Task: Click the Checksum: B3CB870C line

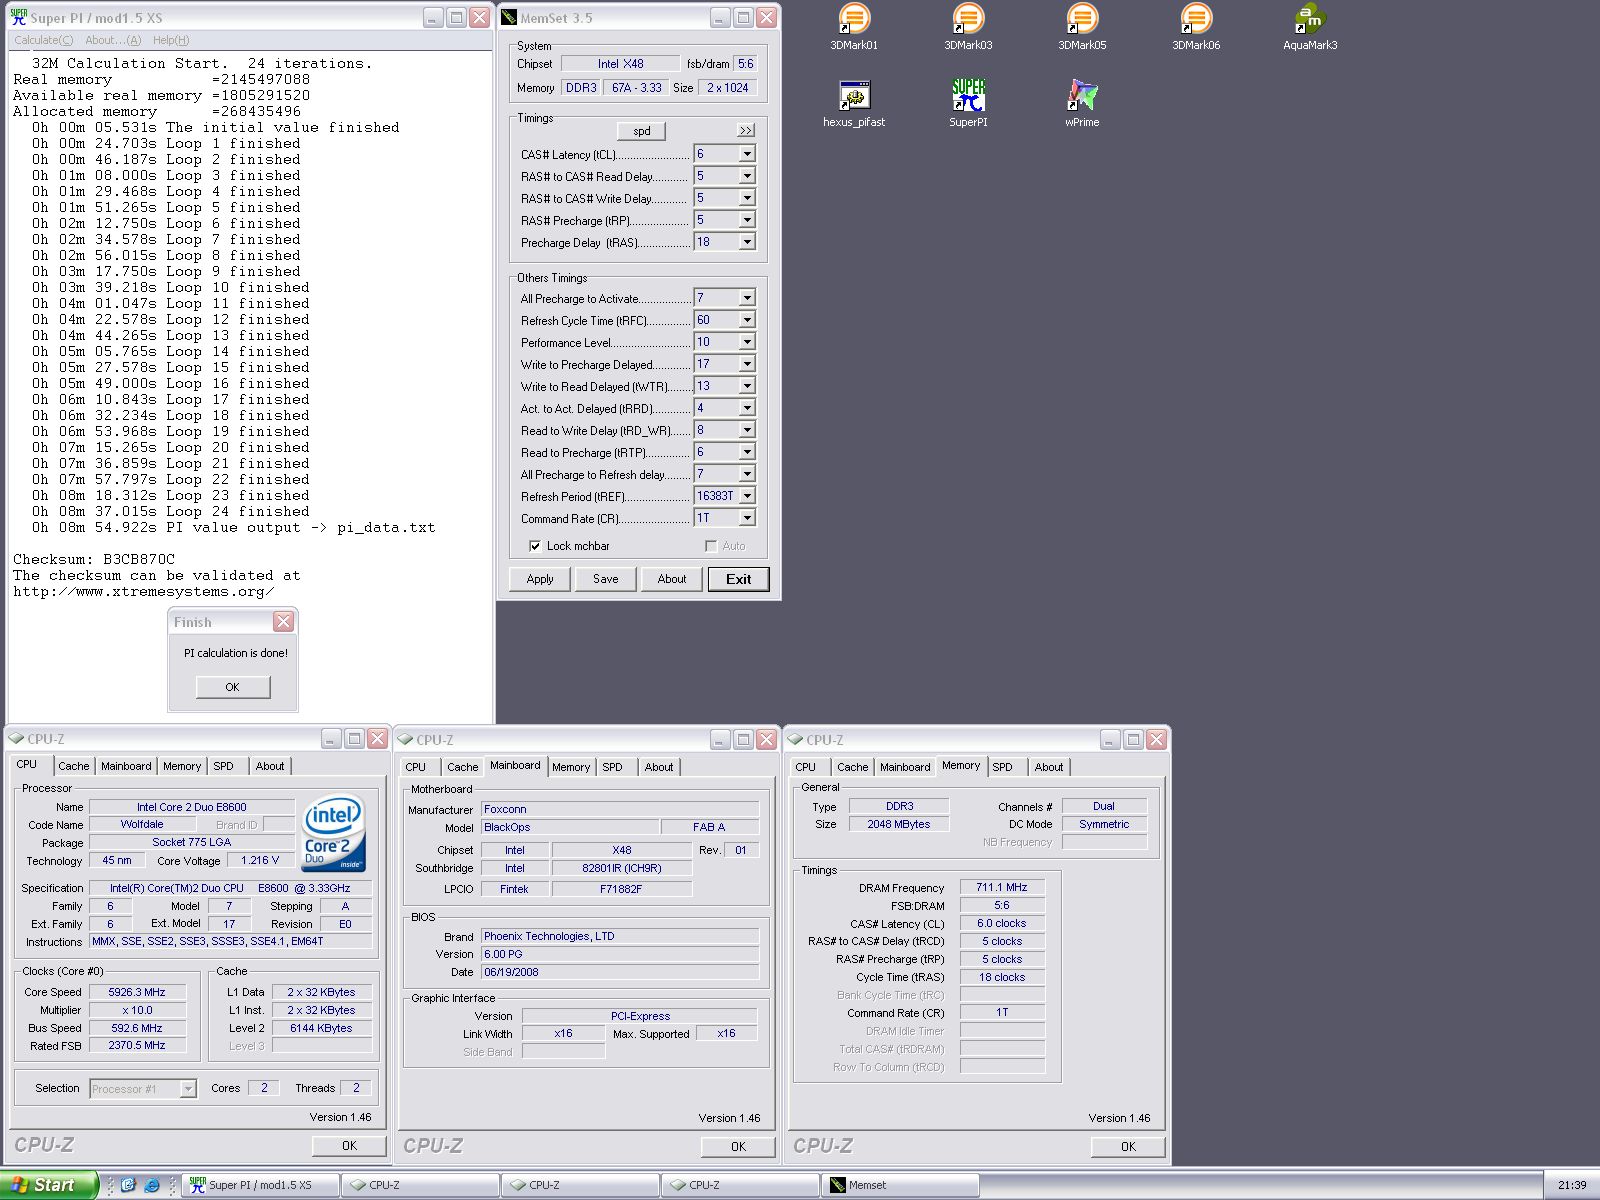Action: click(94, 560)
